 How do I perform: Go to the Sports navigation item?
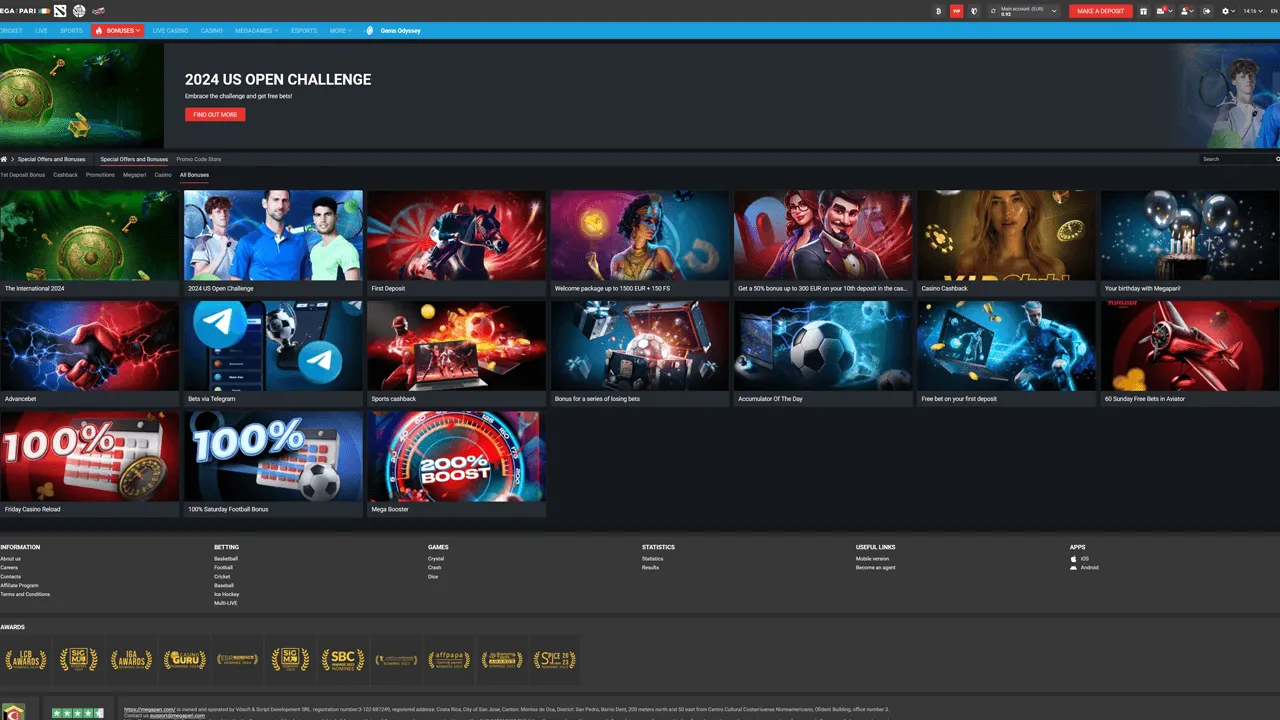pyautogui.click(x=71, y=31)
